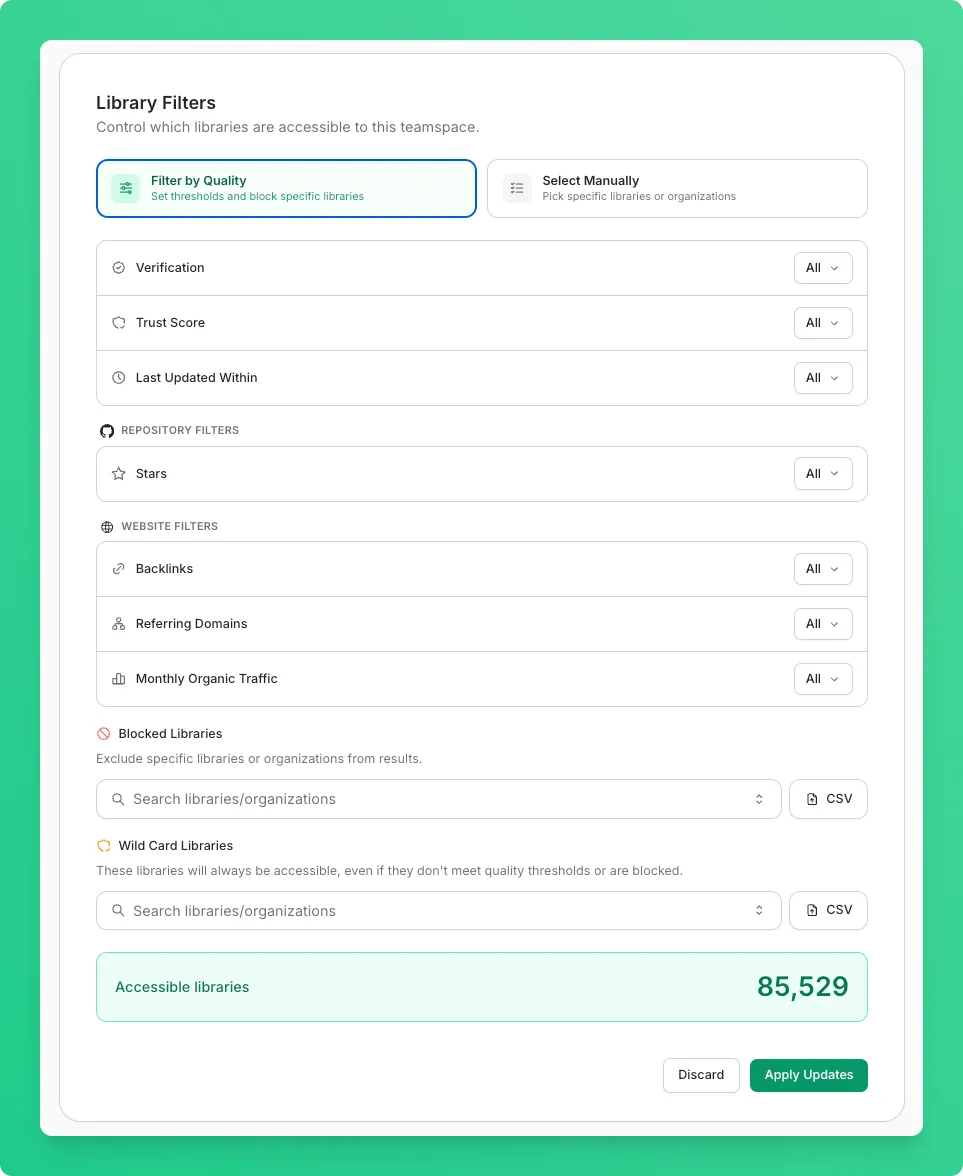Expand the Trust Score All dropdown
This screenshot has width=963, height=1176.
click(823, 322)
